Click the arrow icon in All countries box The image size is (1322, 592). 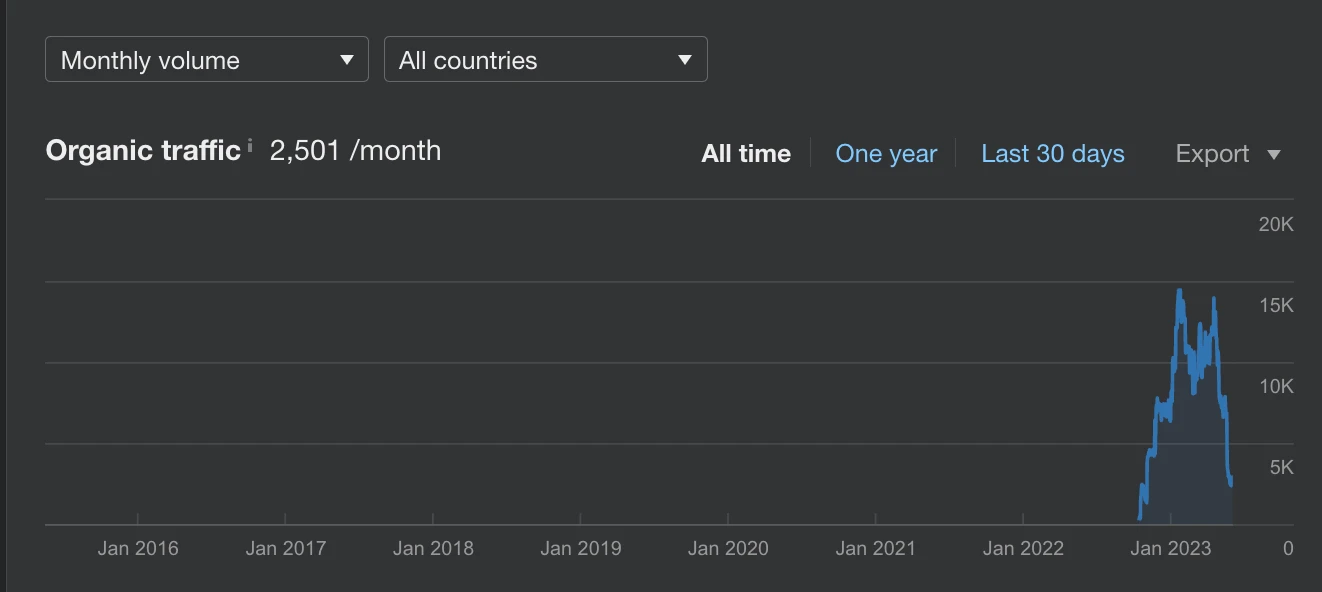[685, 60]
